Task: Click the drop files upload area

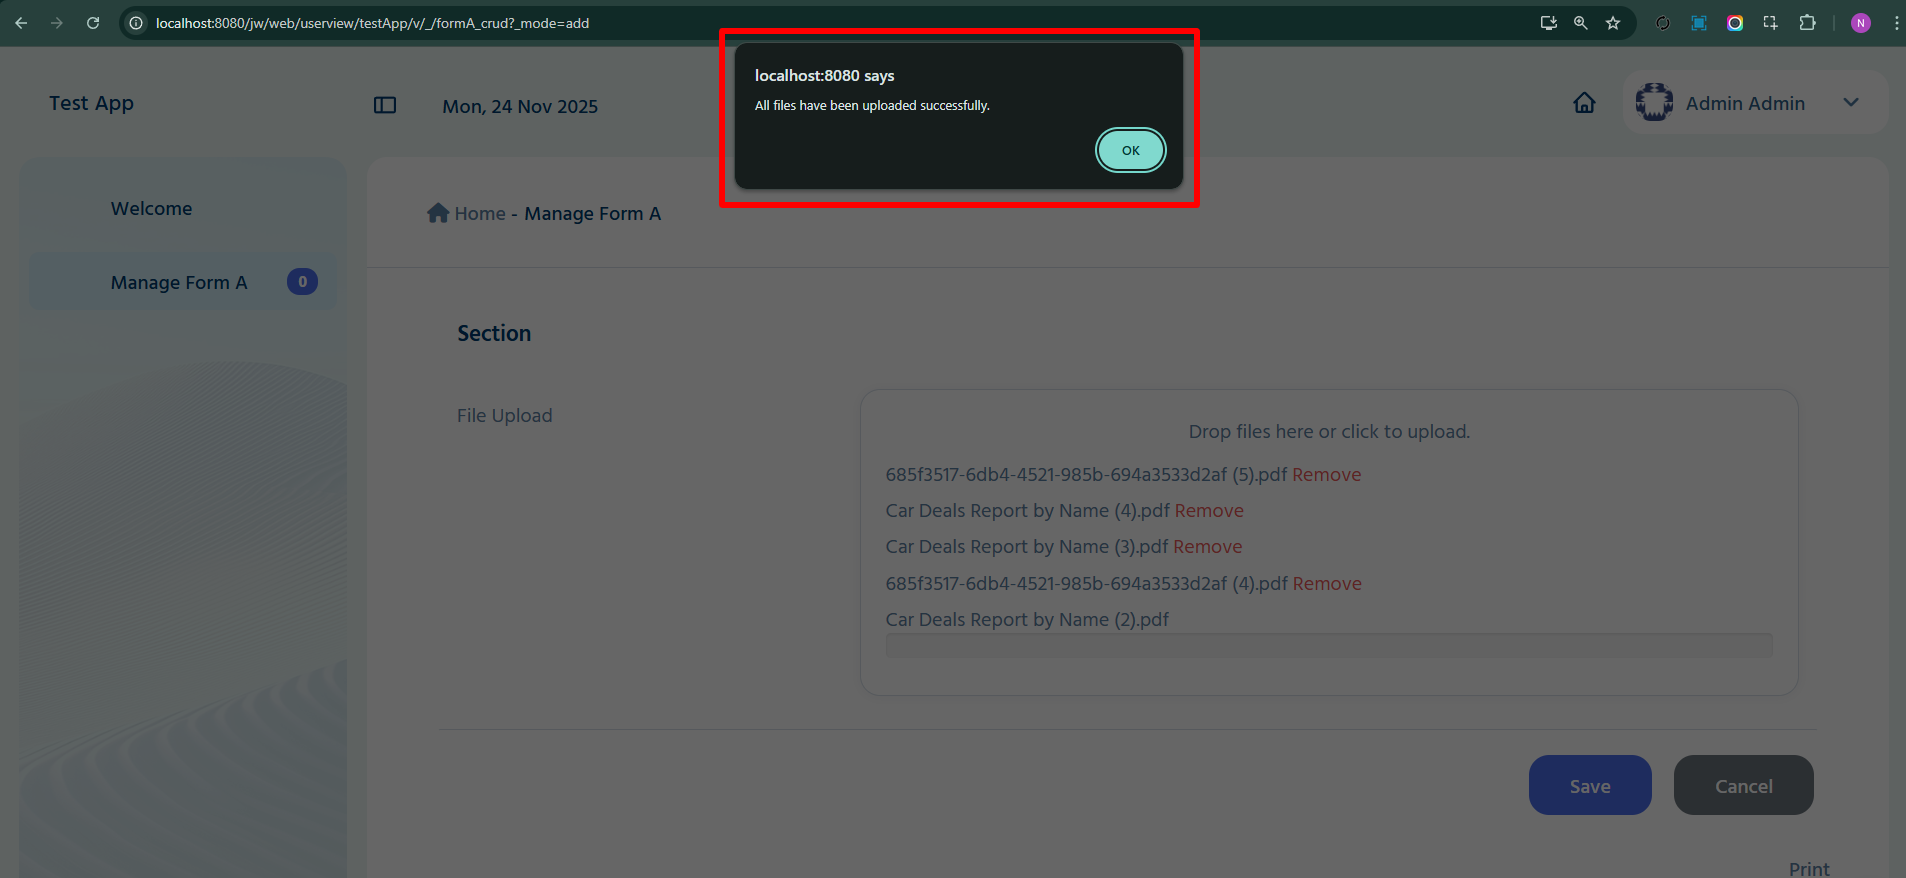Action: coord(1329,432)
